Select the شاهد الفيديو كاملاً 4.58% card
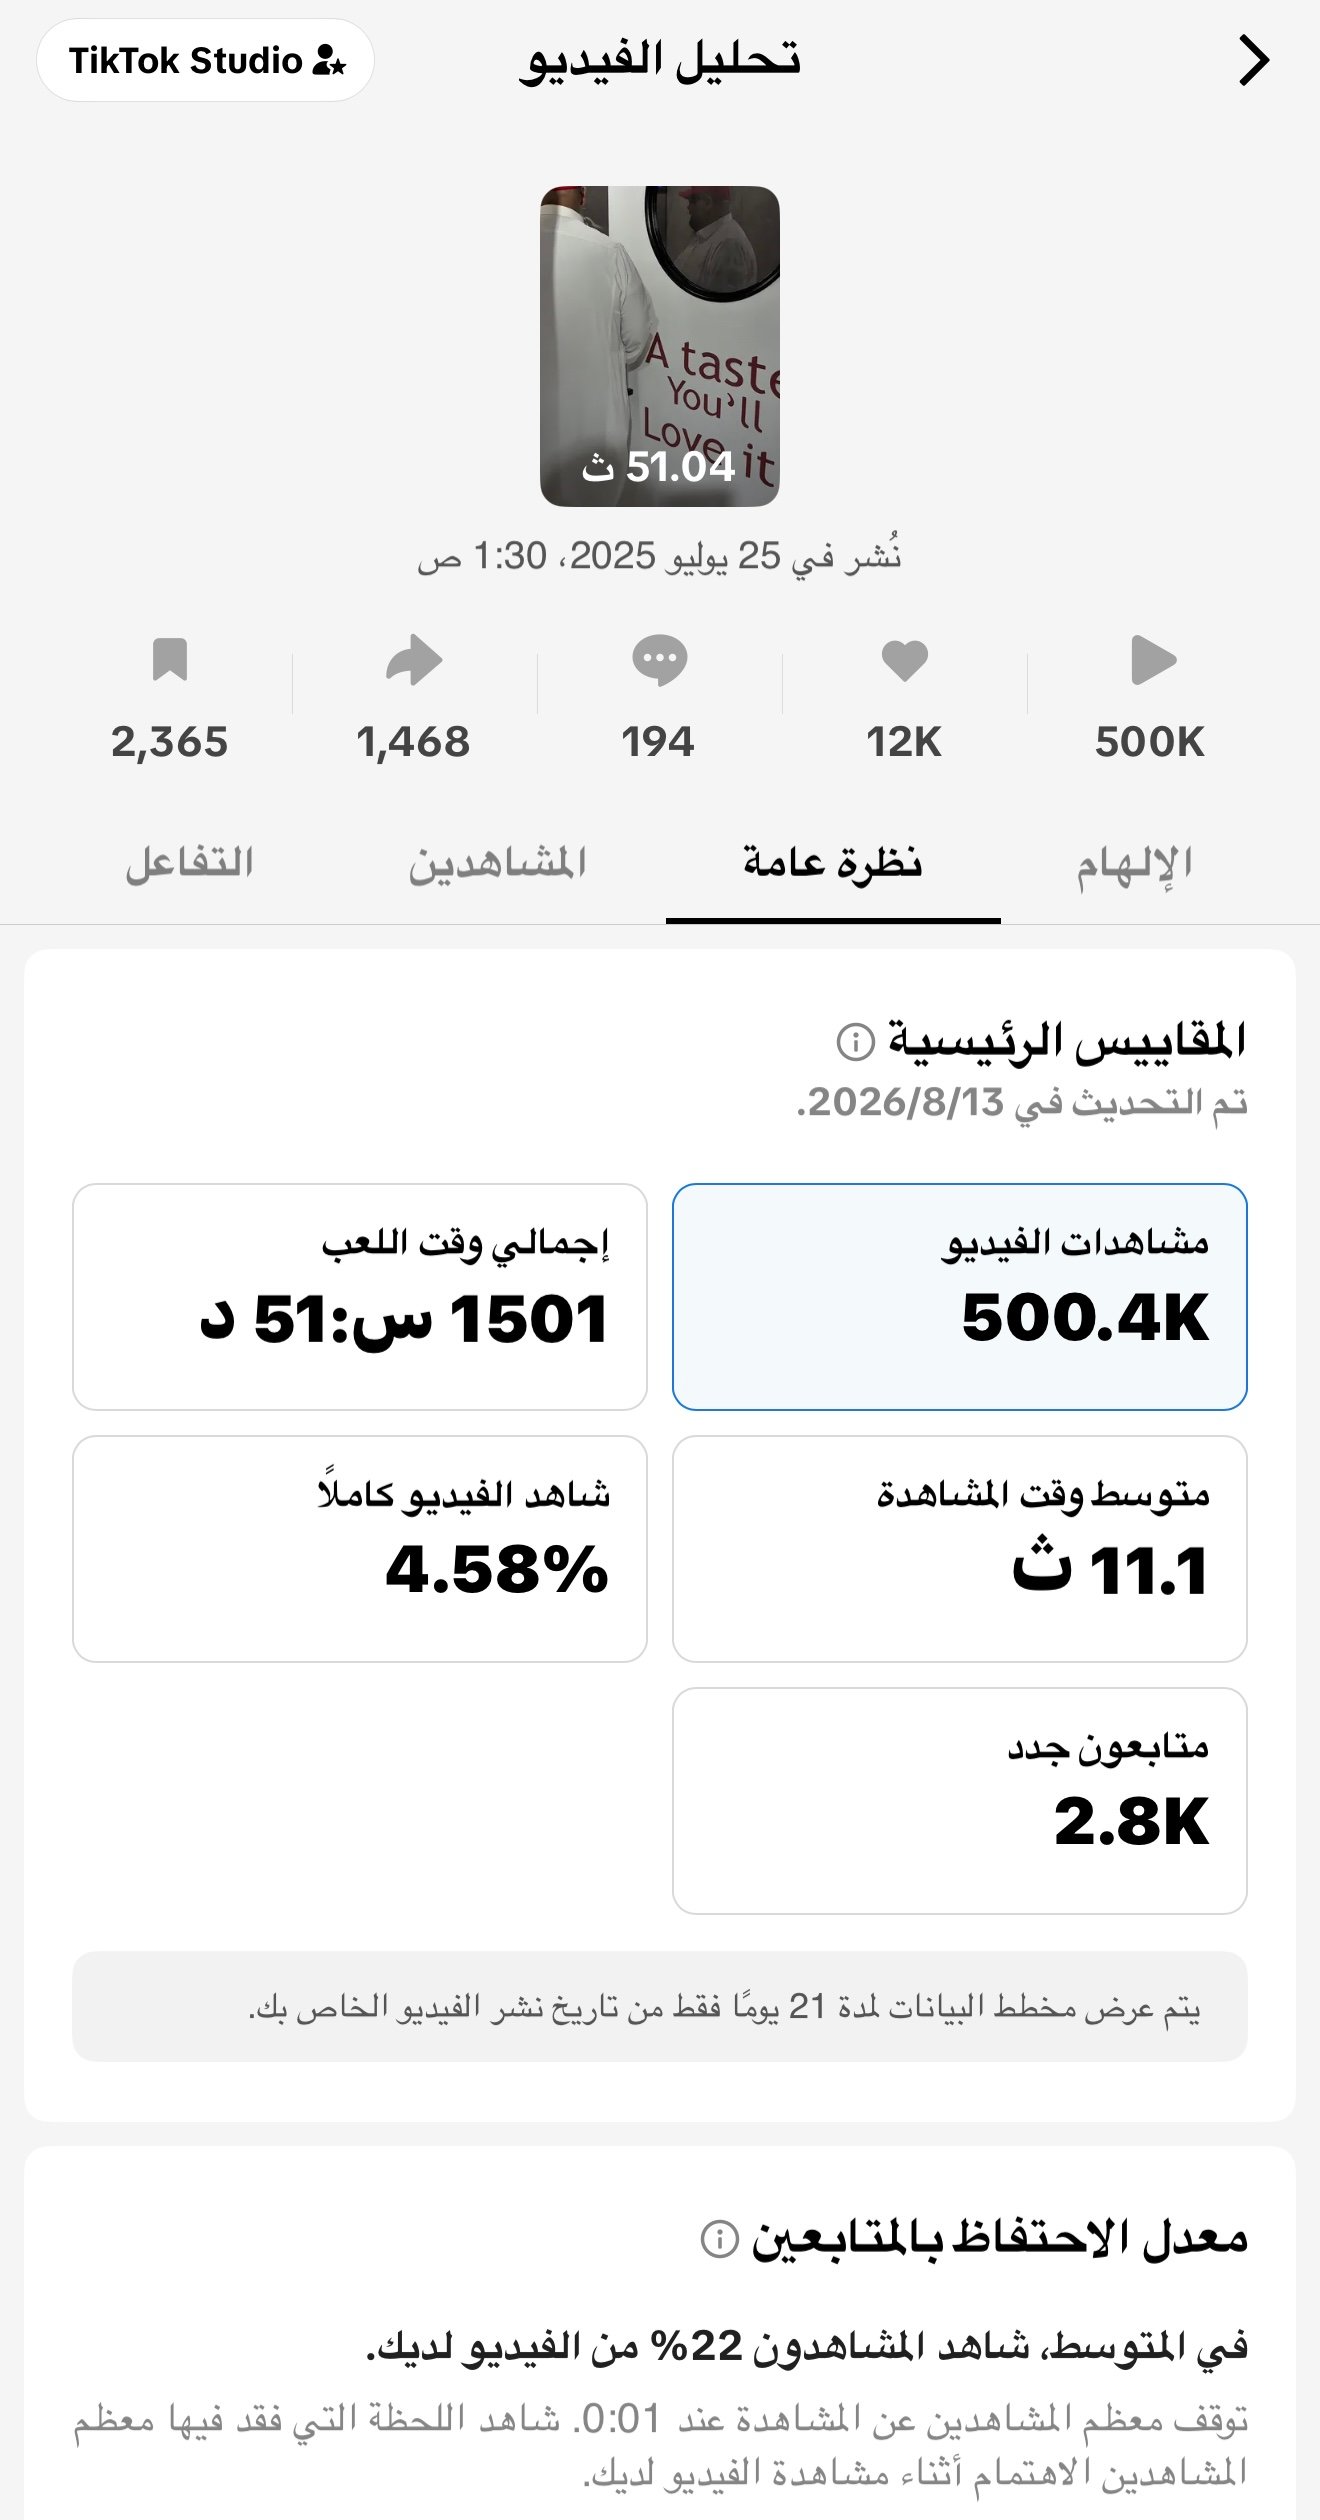 360,1549
